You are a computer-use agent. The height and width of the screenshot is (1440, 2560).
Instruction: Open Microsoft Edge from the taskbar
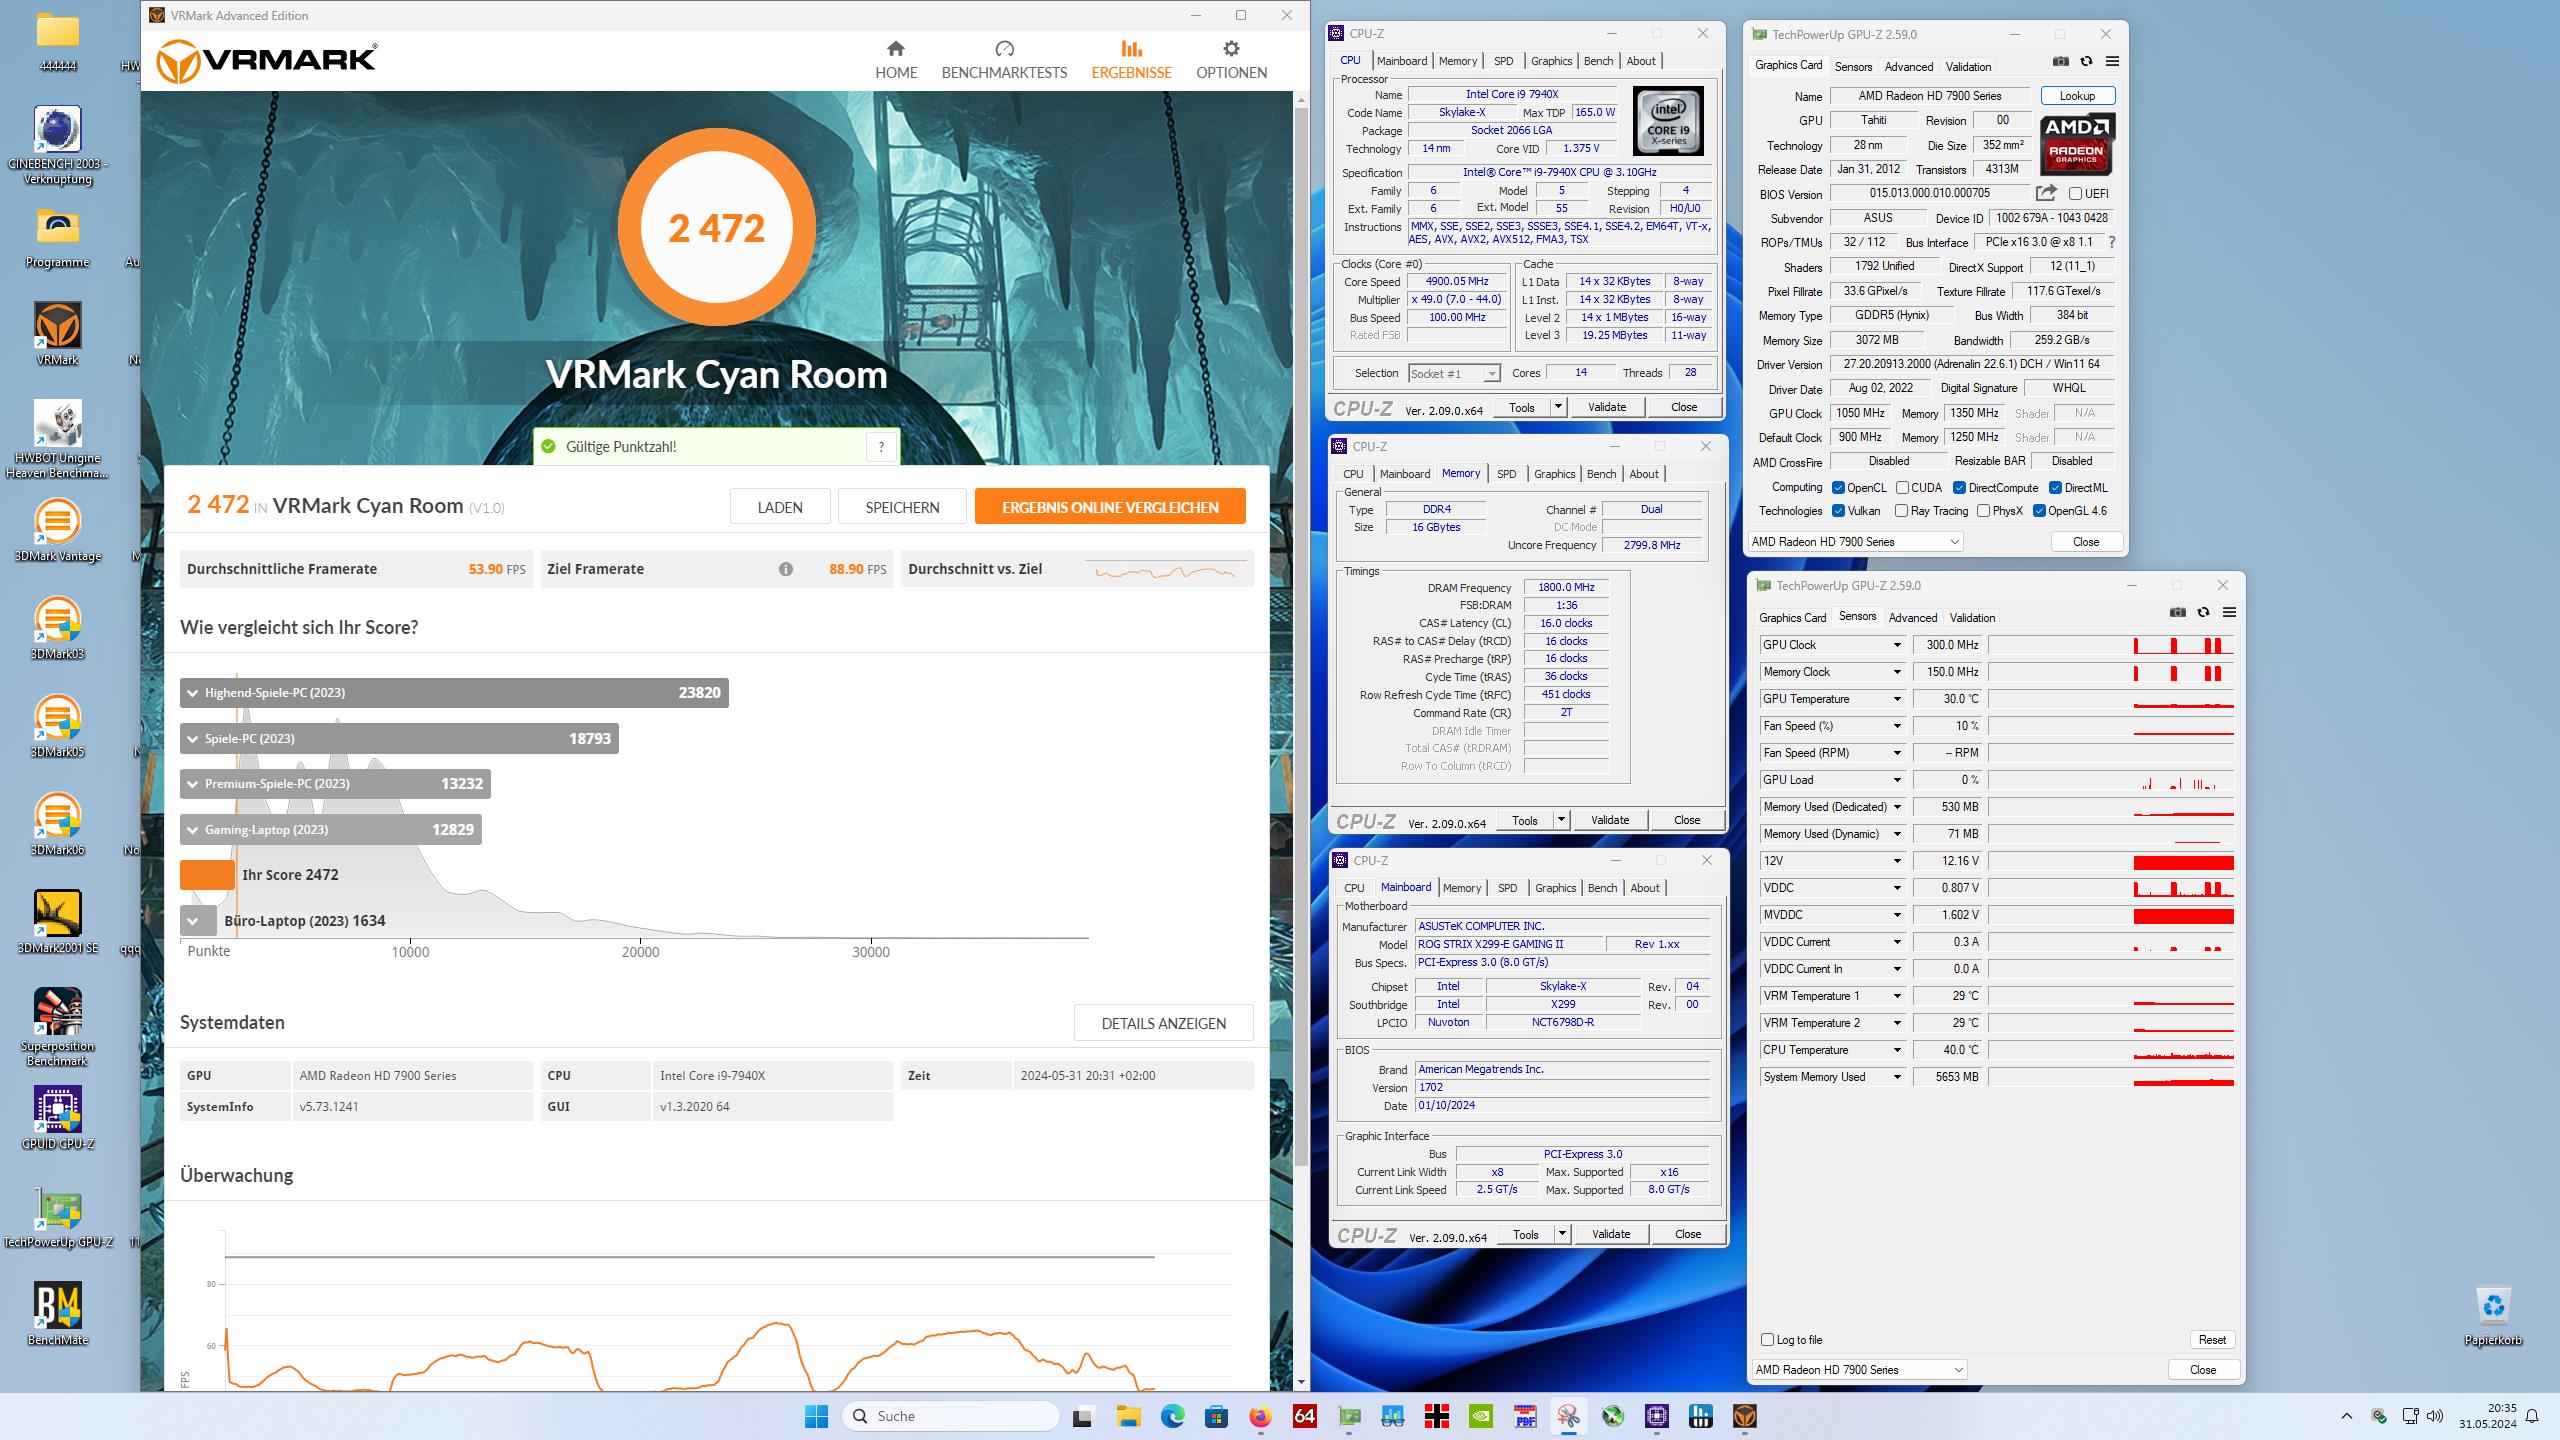pos(1172,1416)
